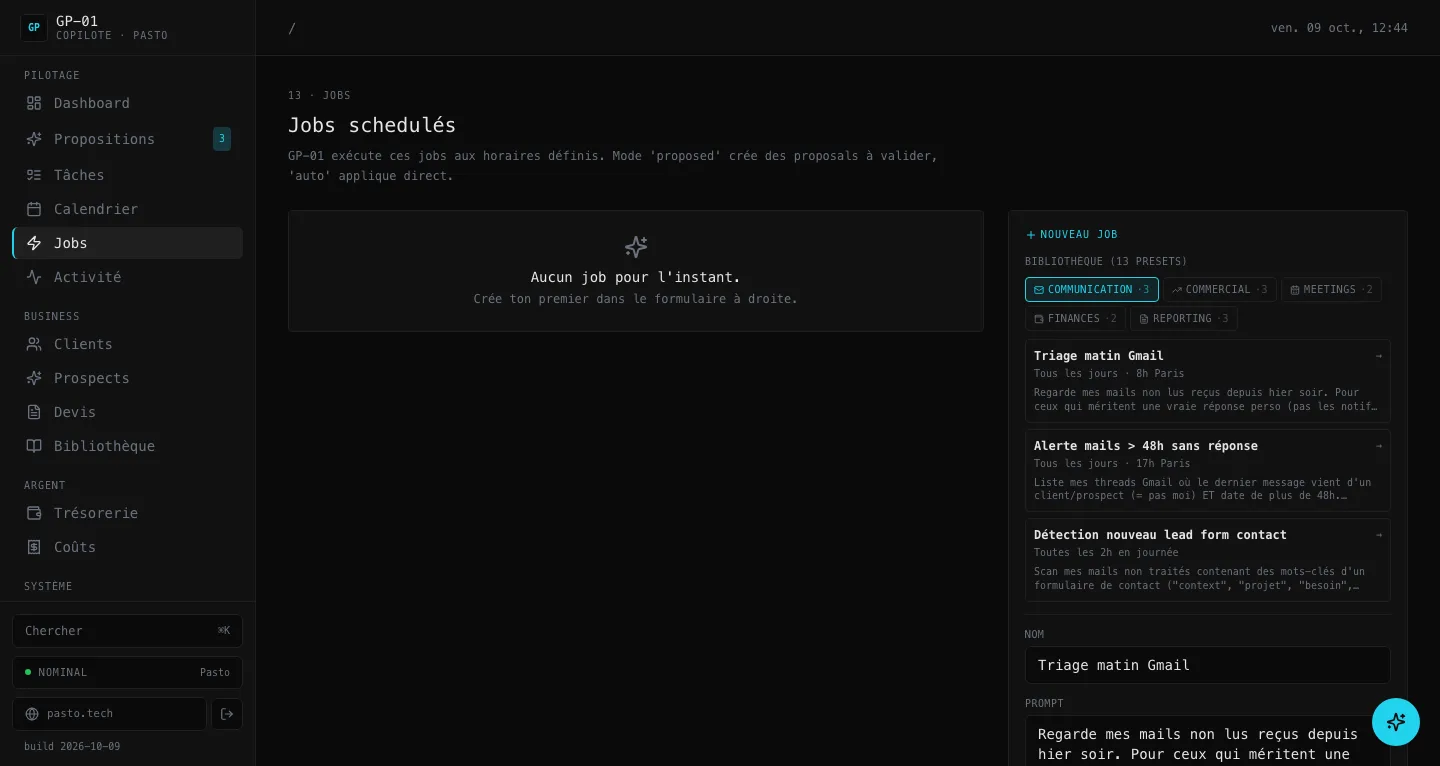This screenshot has width=1440, height=766.
Task: Click NOMINAL status indicator
Action: [128, 672]
